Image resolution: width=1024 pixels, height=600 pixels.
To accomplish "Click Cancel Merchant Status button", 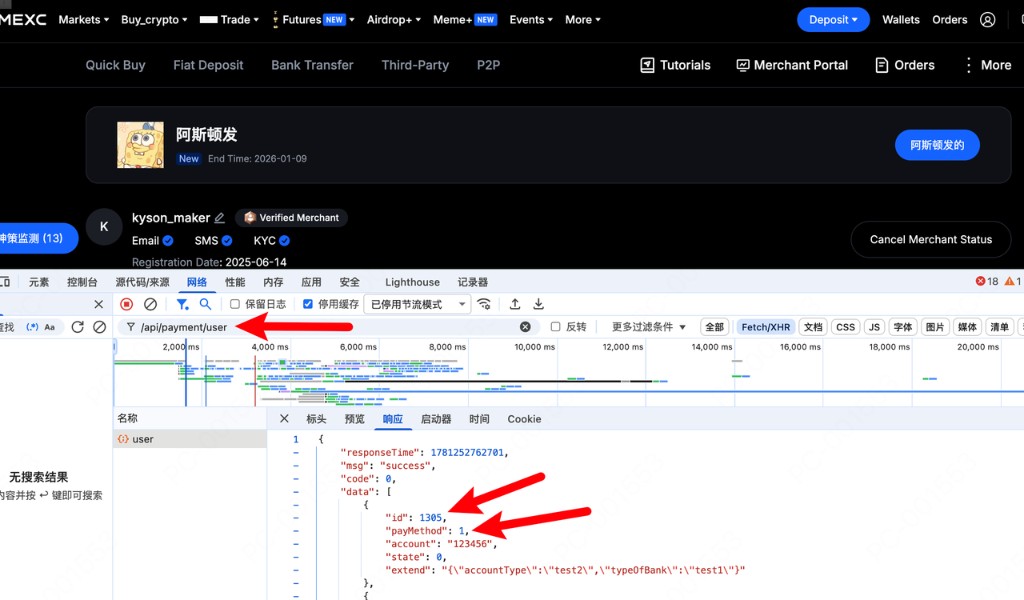I will click(931, 240).
